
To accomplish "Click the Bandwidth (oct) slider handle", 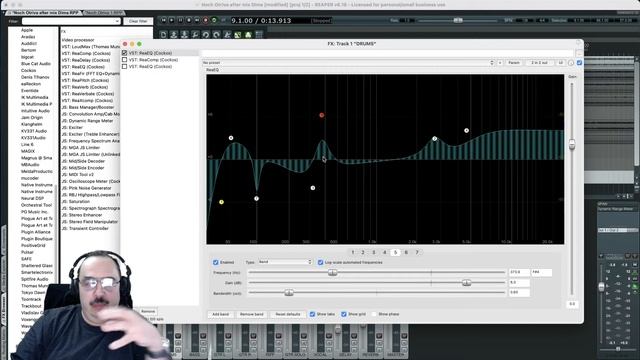I will (289, 293).
